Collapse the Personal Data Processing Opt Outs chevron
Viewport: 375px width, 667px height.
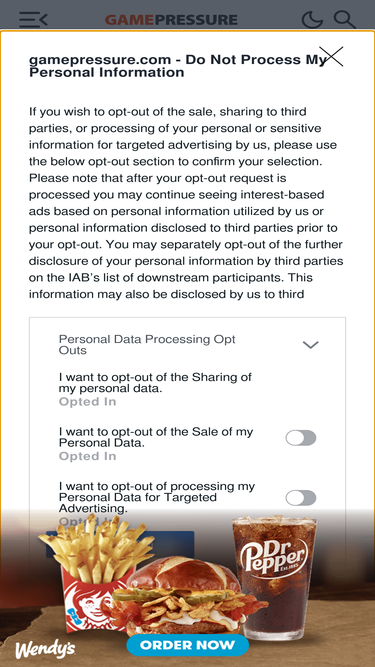point(310,345)
